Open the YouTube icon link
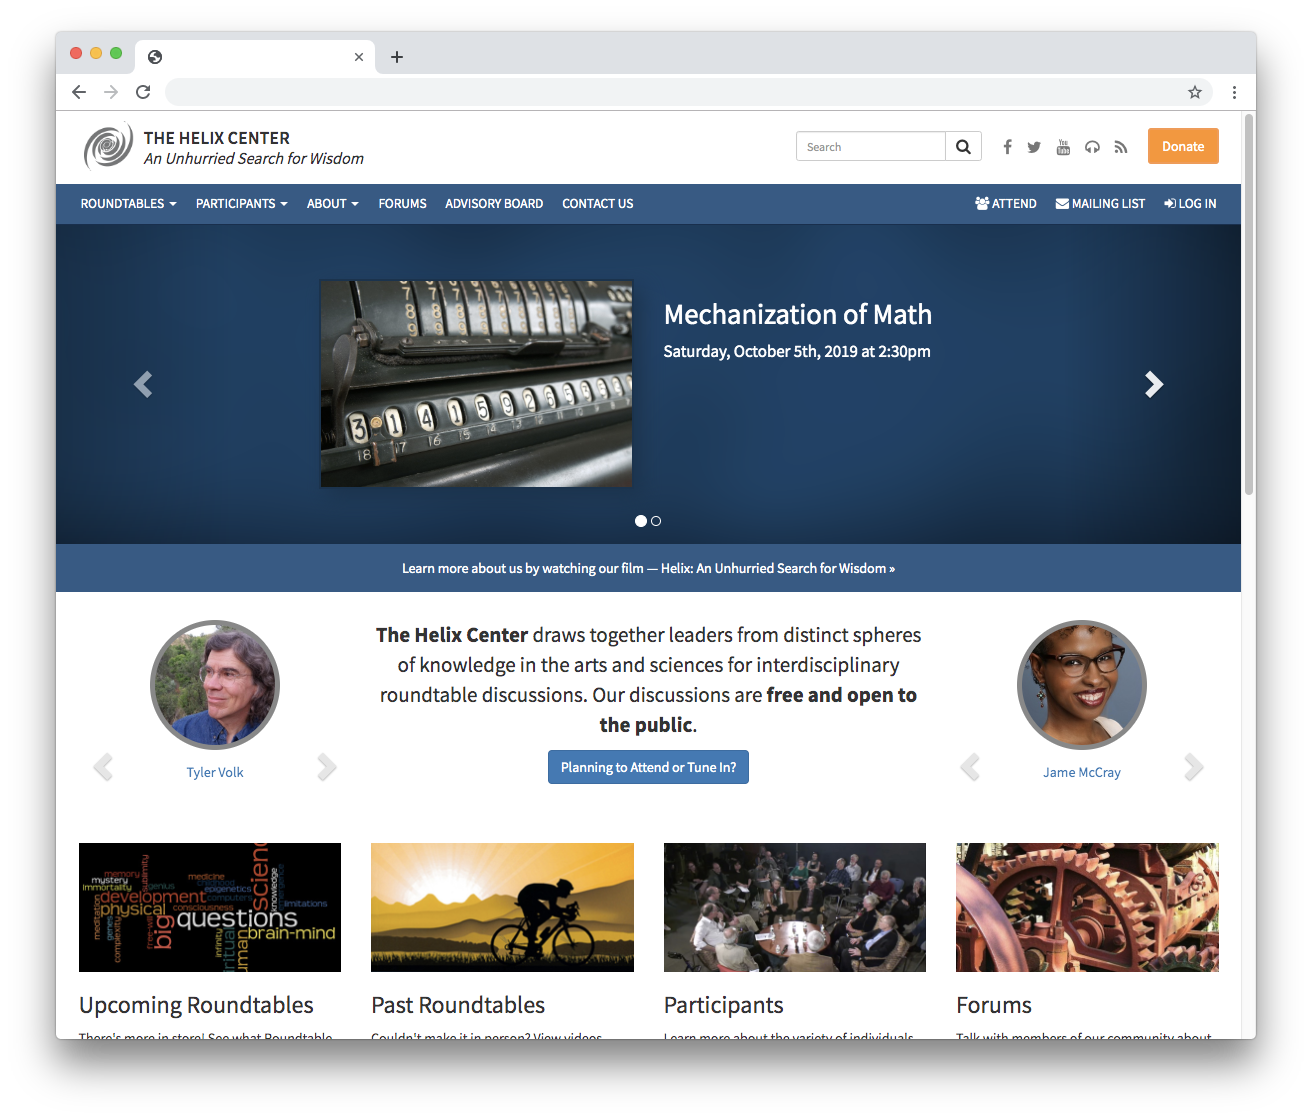This screenshot has width=1312, height=1119. [x=1063, y=147]
